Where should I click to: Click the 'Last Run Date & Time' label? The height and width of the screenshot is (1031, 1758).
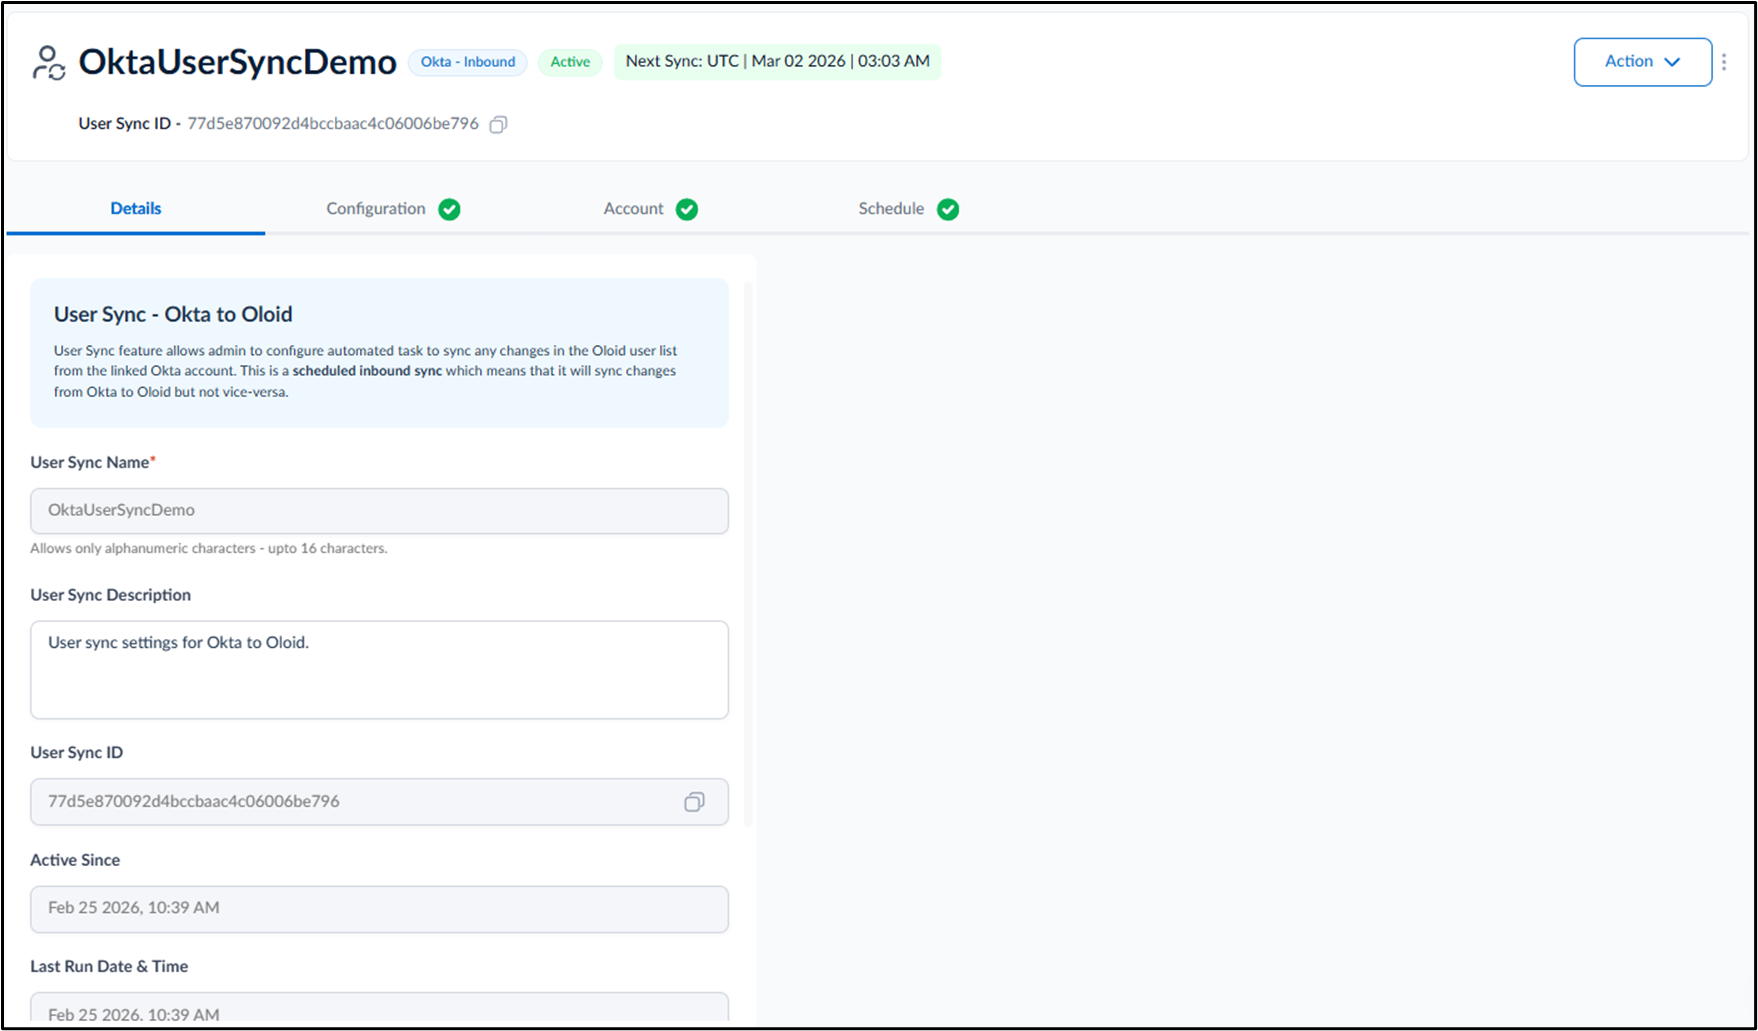(109, 966)
